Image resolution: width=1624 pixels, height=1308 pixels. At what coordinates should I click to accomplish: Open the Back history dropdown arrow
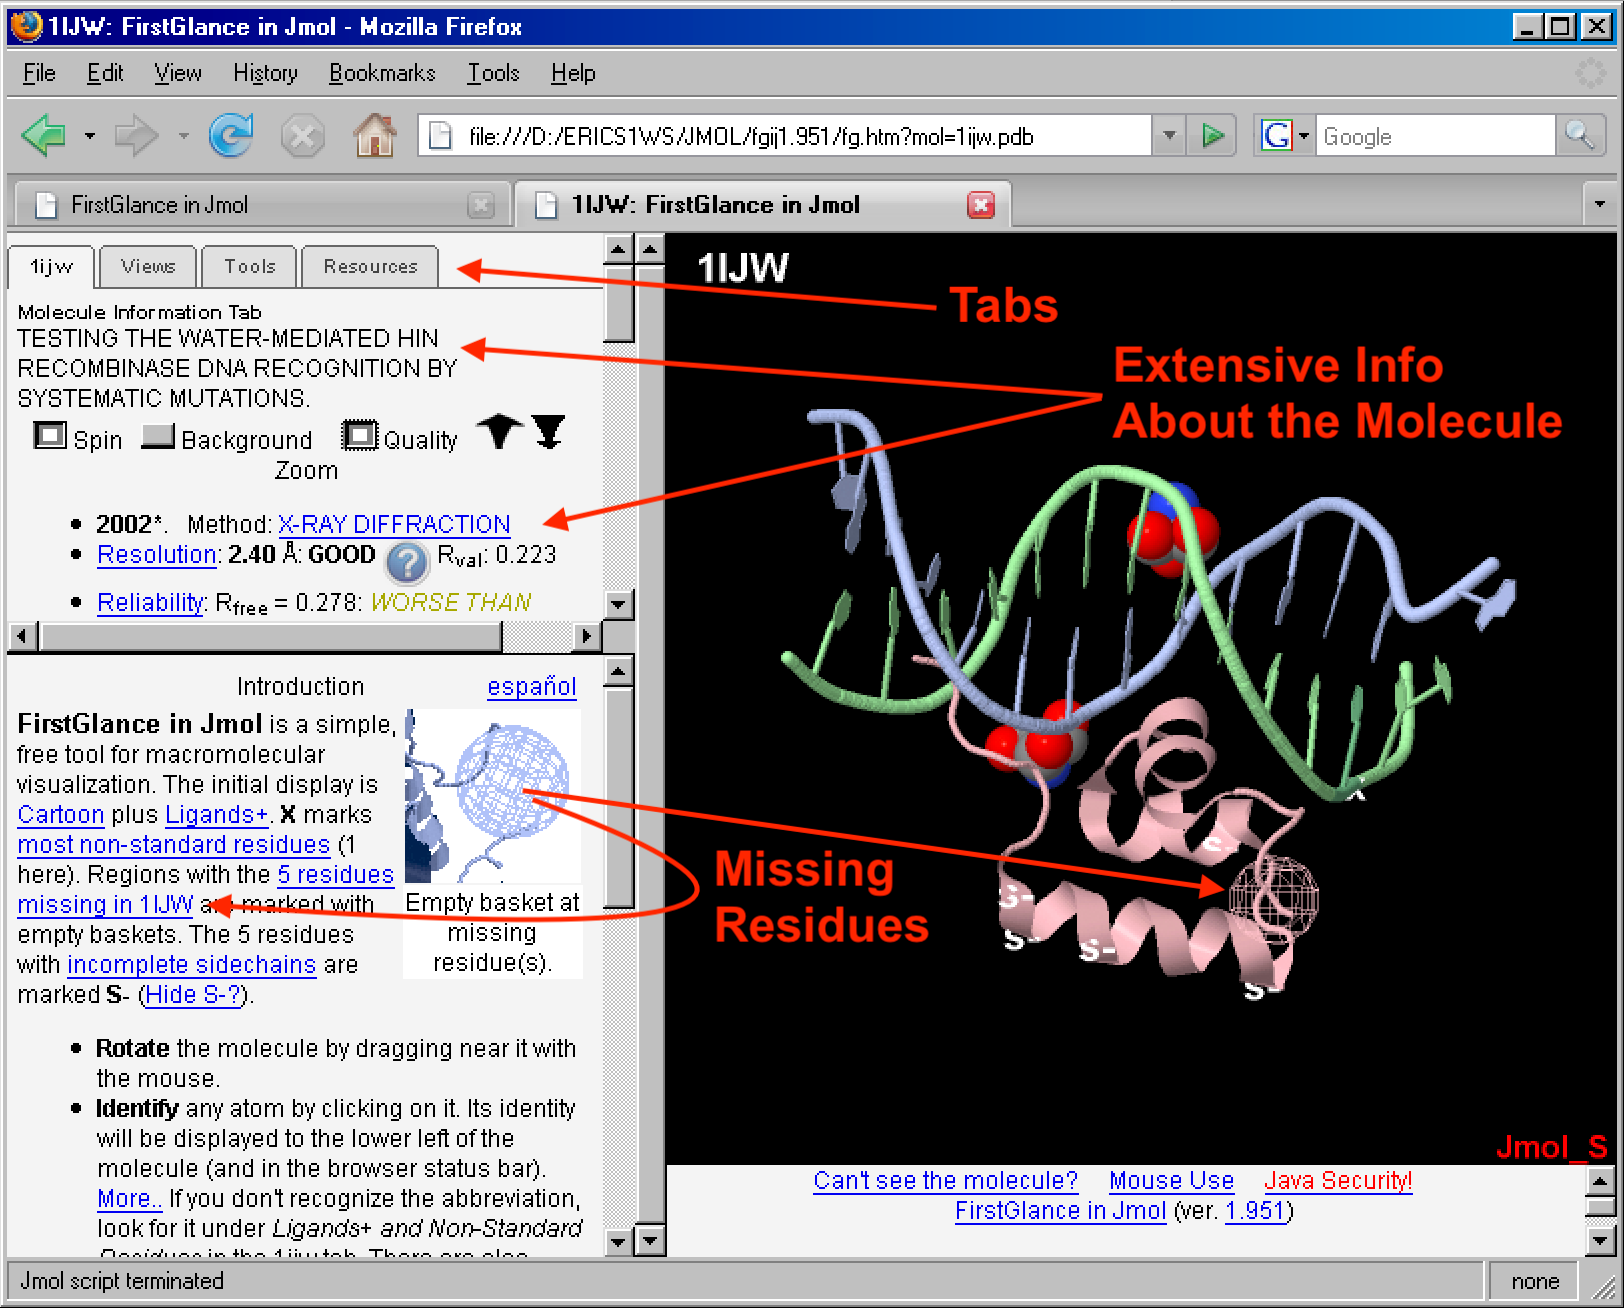click(x=90, y=135)
